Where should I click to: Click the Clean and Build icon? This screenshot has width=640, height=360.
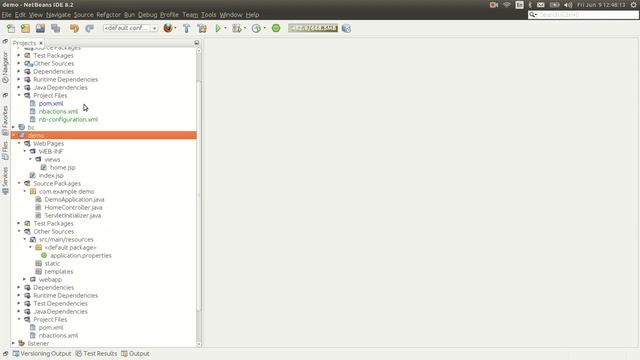(202, 28)
